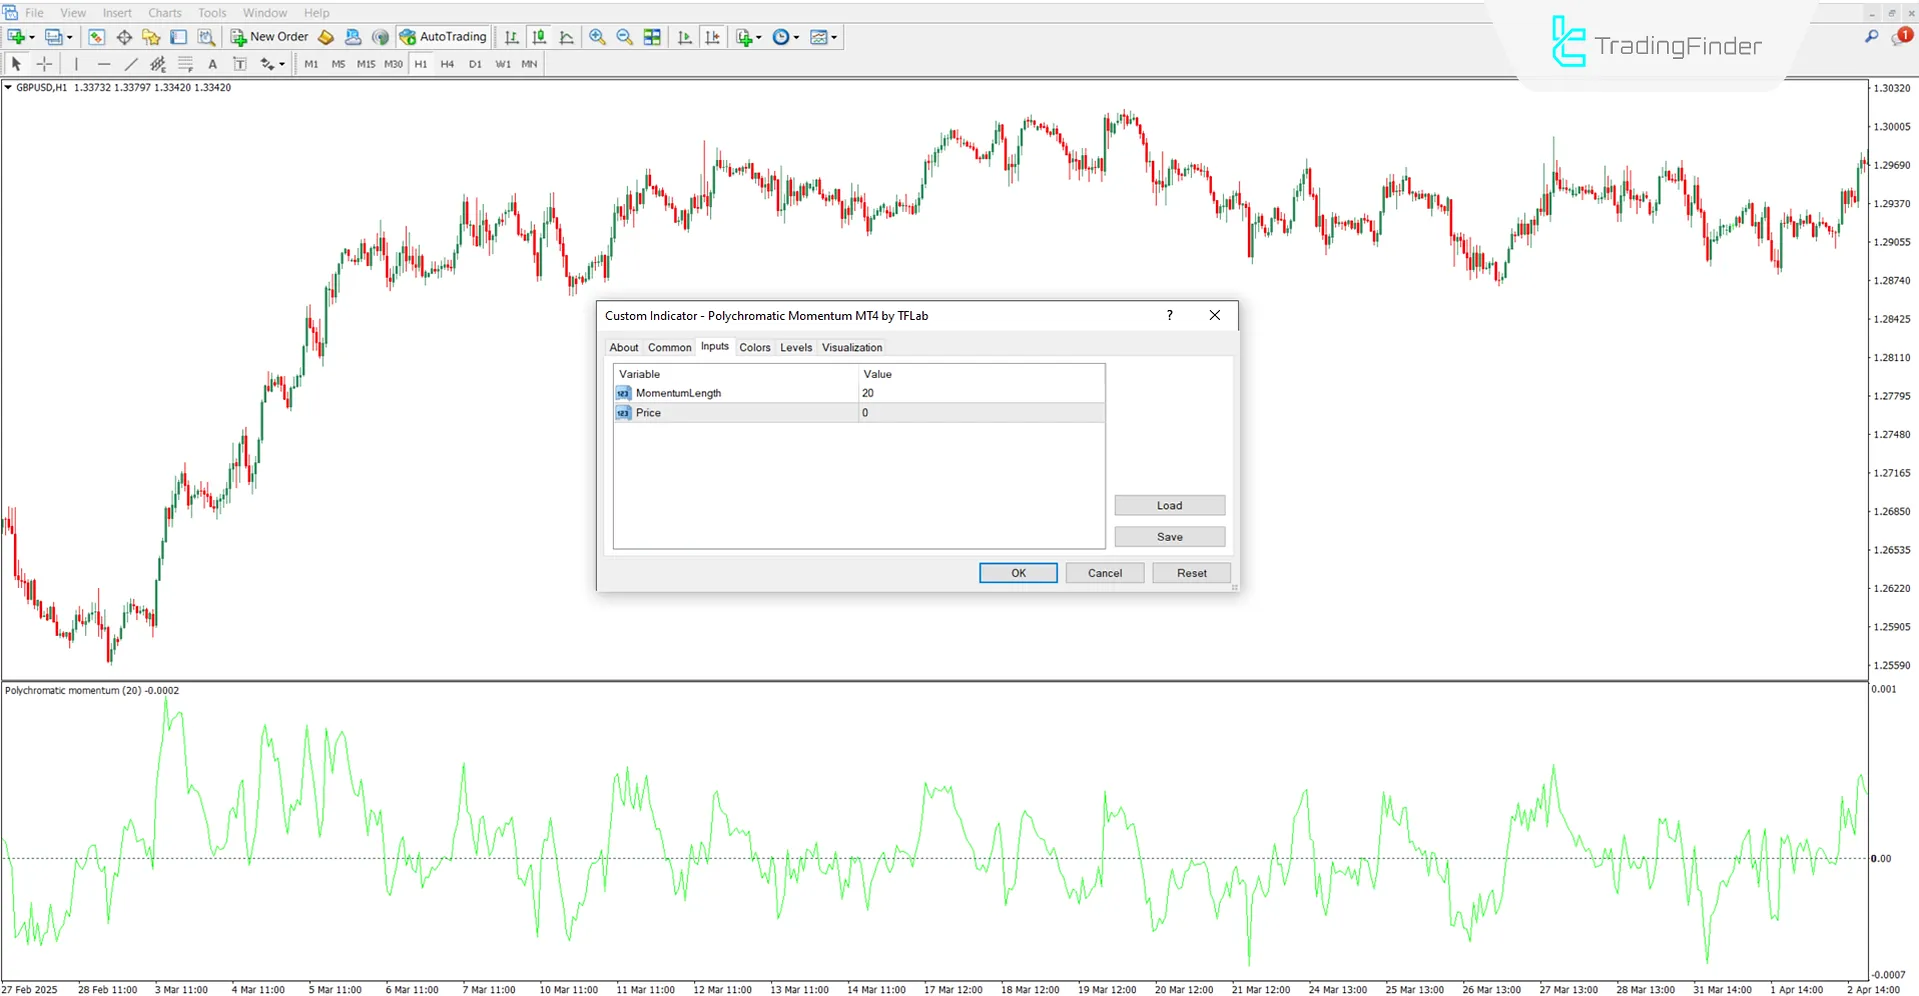Select the MomentumLength value field
This screenshot has width=1919, height=996.
(980, 393)
